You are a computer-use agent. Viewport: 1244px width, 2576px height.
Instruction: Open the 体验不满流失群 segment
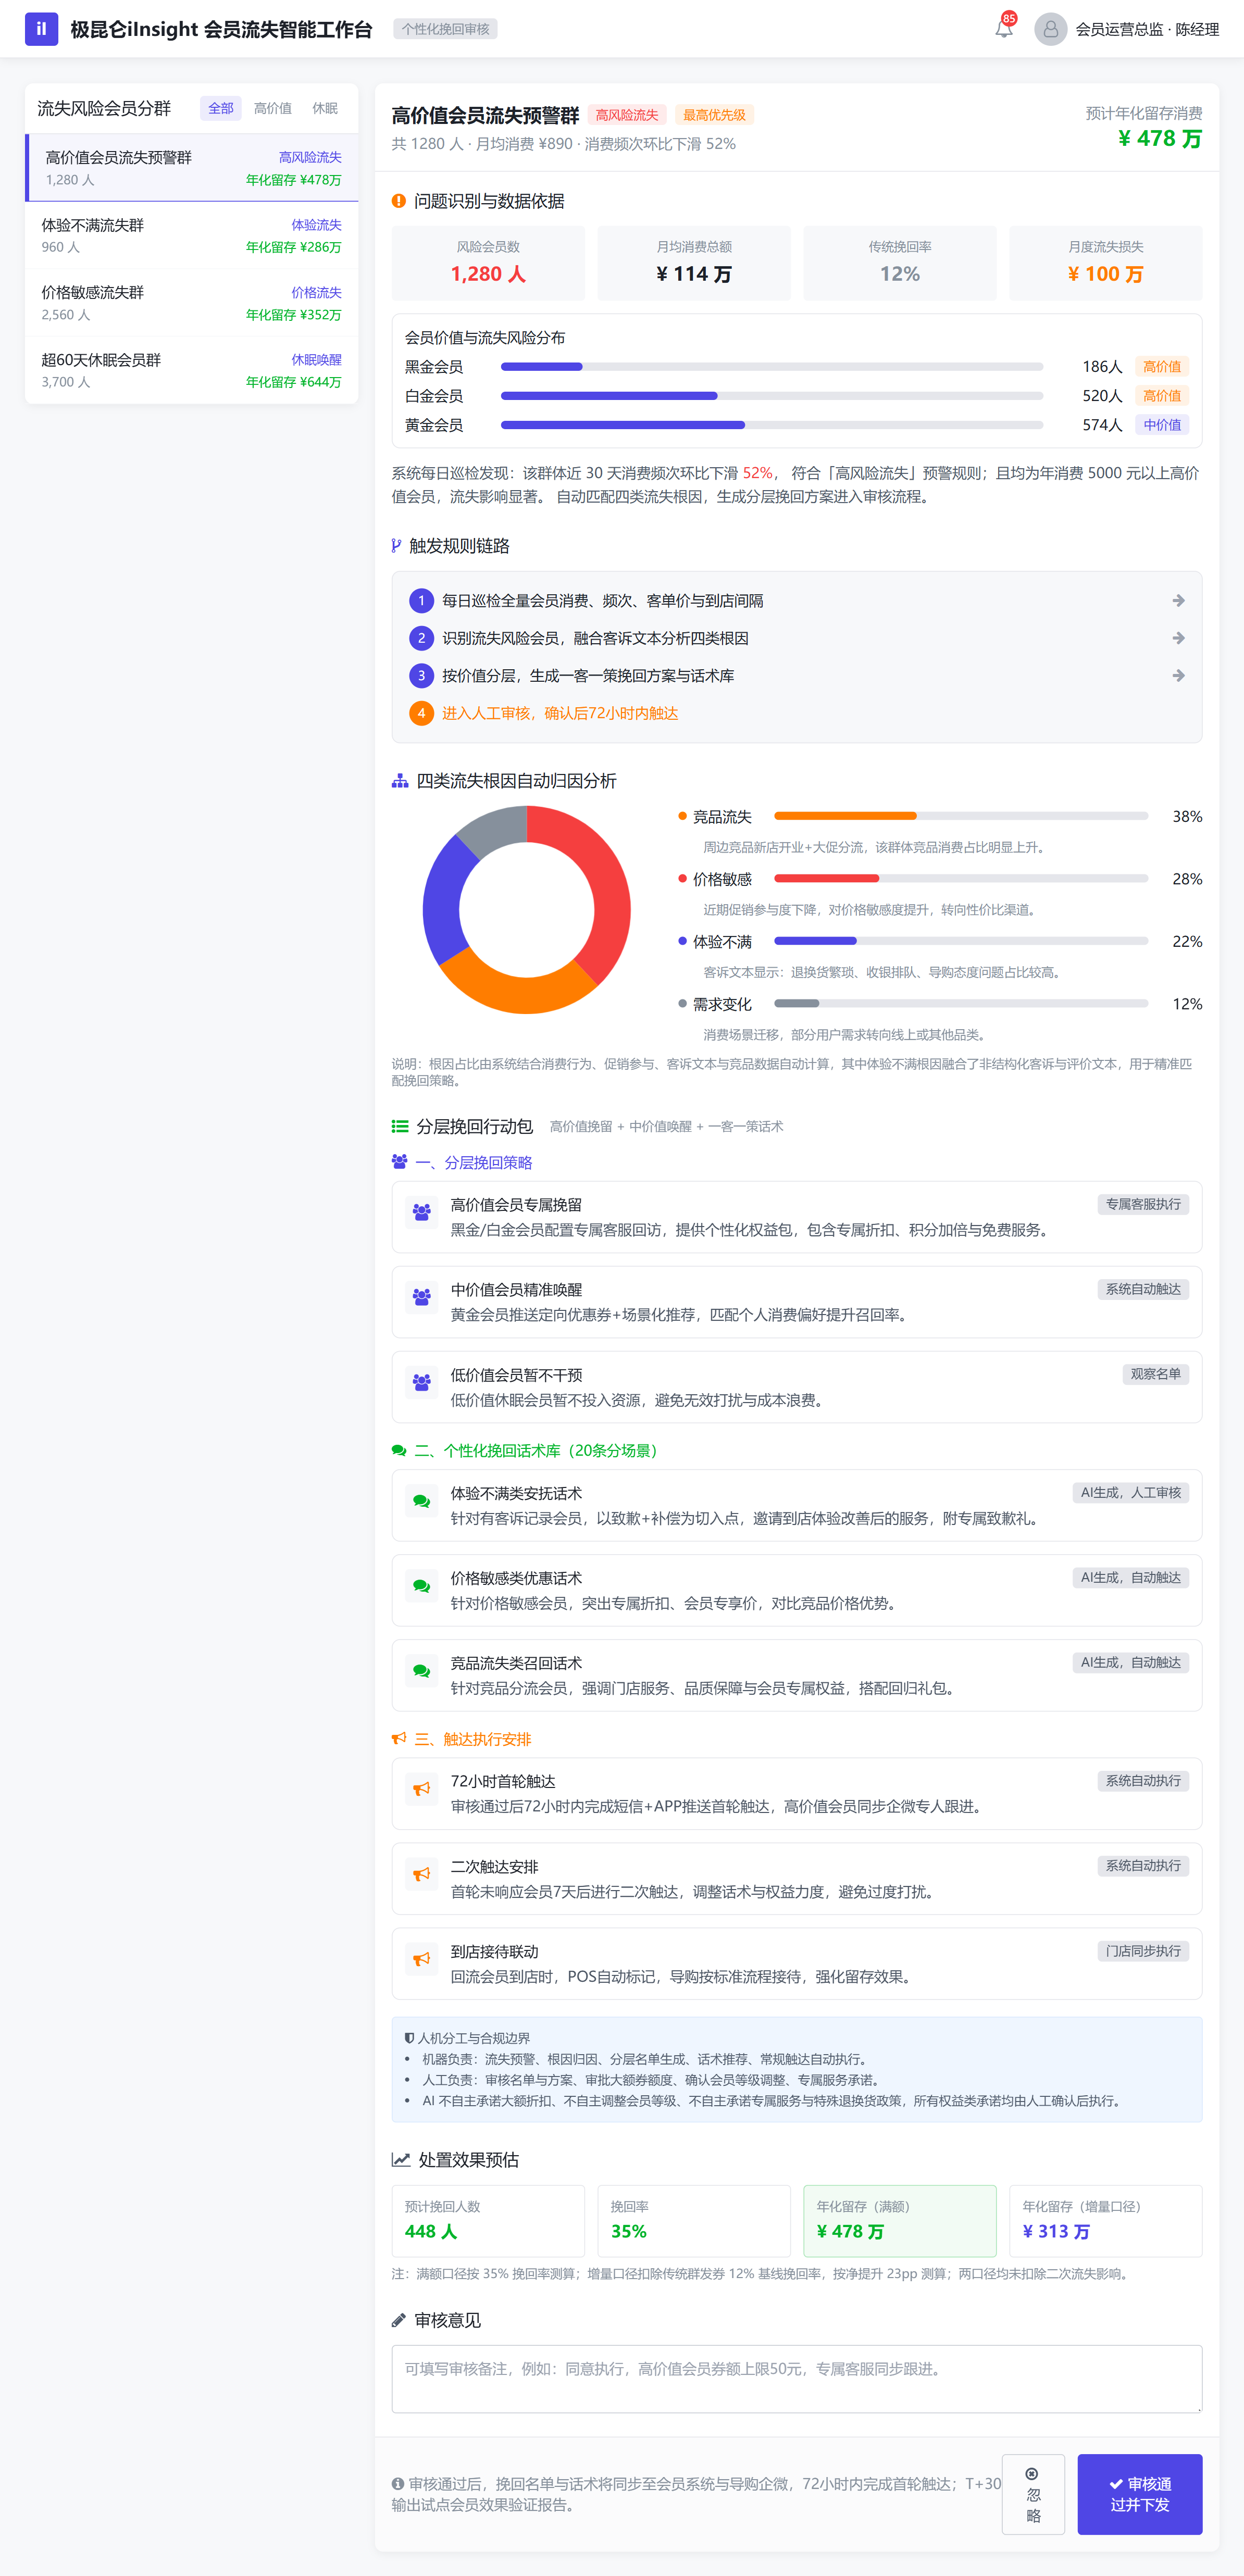(192, 236)
